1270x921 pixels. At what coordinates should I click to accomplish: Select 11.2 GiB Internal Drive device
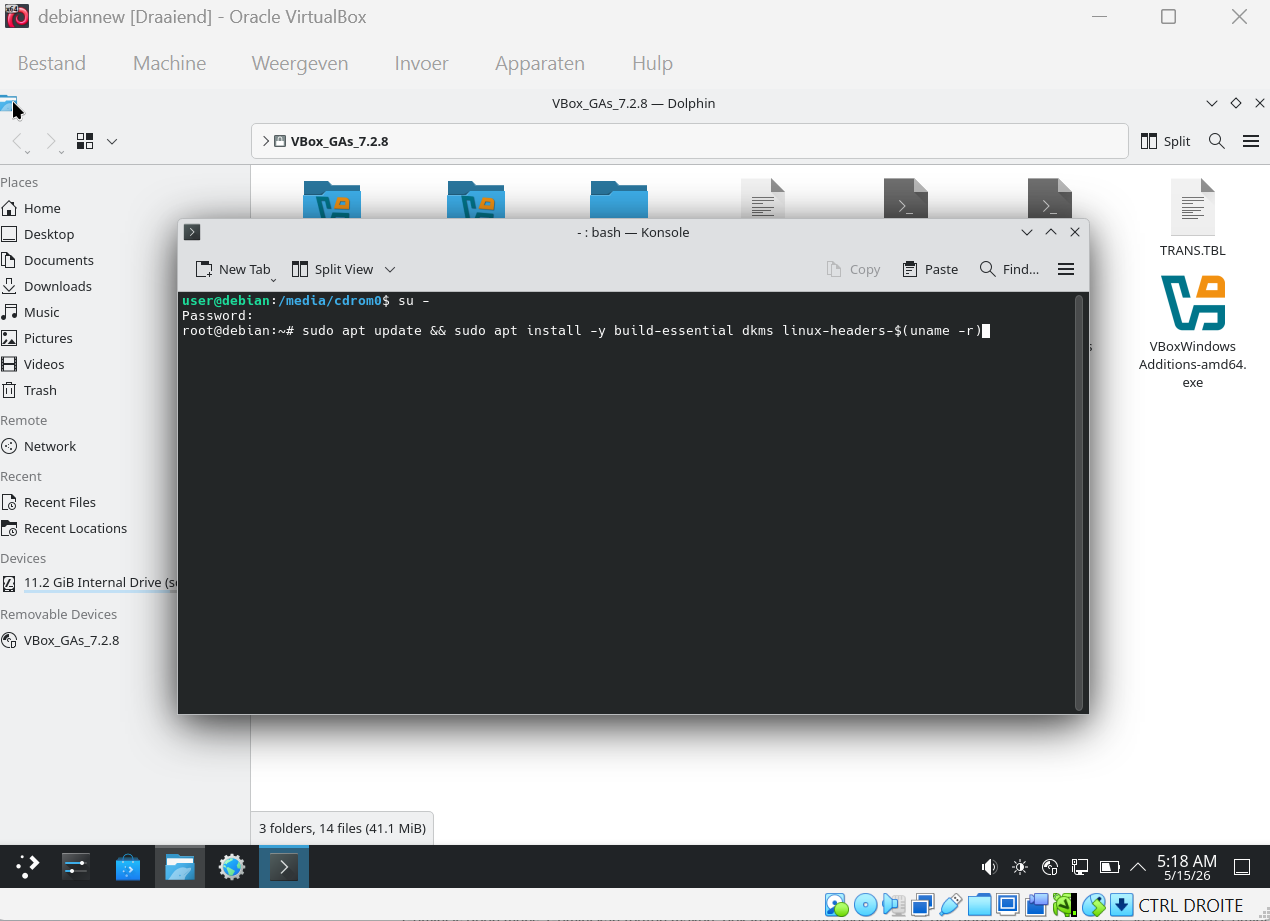click(x=89, y=582)
